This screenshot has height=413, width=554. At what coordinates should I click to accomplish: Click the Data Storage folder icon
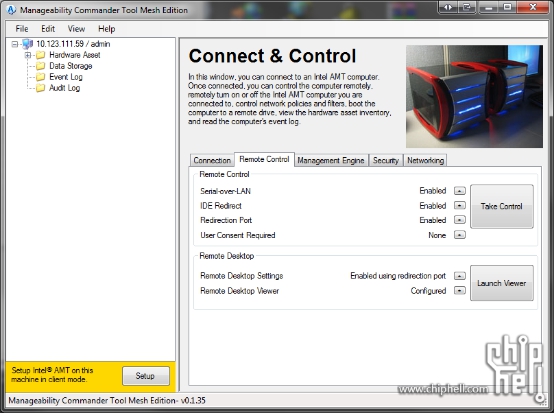click(x=41, y=66)
